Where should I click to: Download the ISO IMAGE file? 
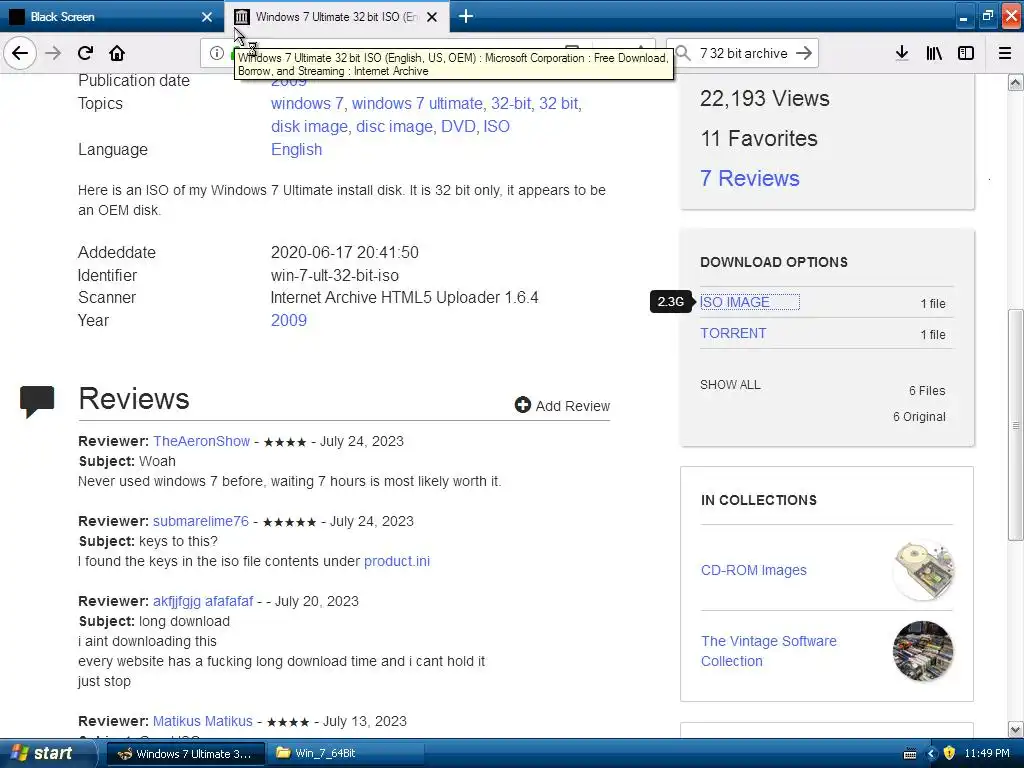tap(735, 302)
